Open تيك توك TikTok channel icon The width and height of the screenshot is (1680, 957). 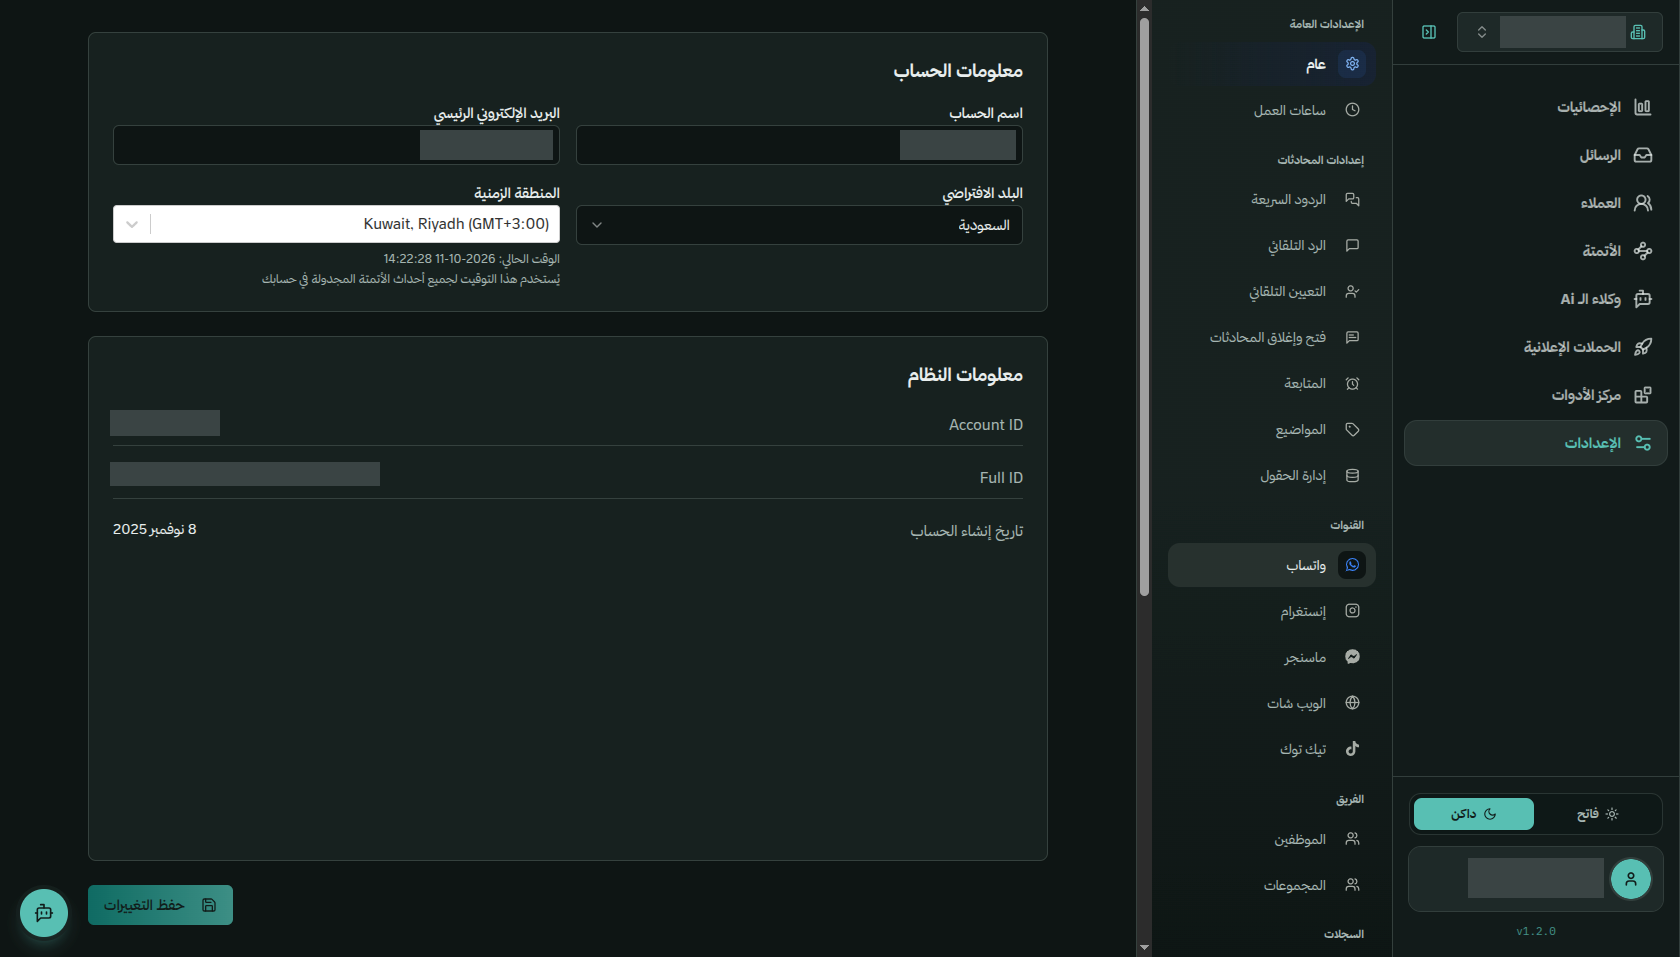[1352, 749]
